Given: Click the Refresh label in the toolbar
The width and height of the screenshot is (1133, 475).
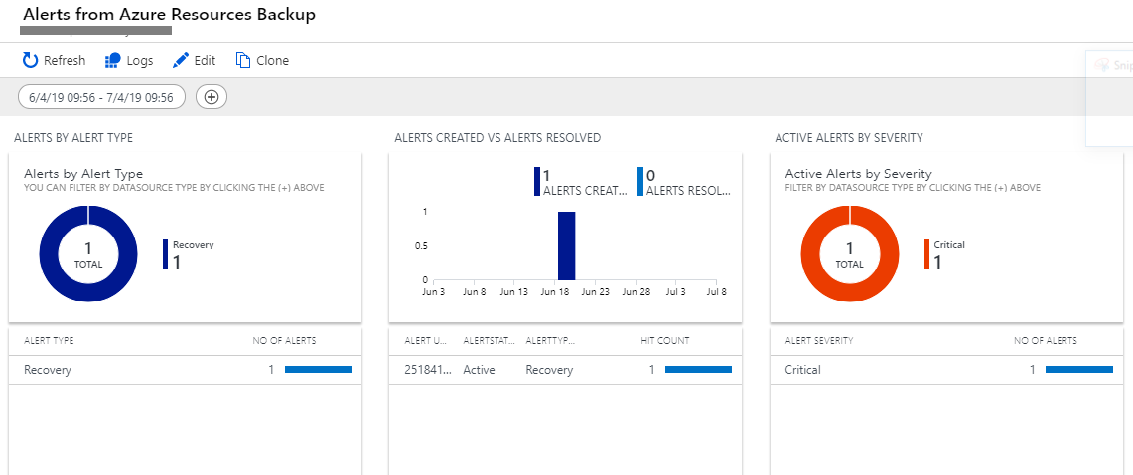Looking at the screenshot, I should [x=64, y=61].
